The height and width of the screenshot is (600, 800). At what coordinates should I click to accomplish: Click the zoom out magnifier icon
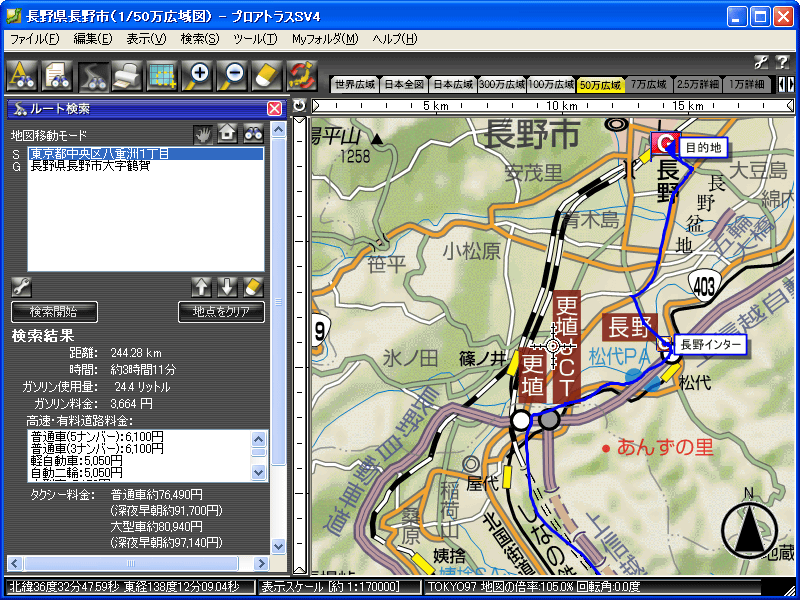[232, 76]
